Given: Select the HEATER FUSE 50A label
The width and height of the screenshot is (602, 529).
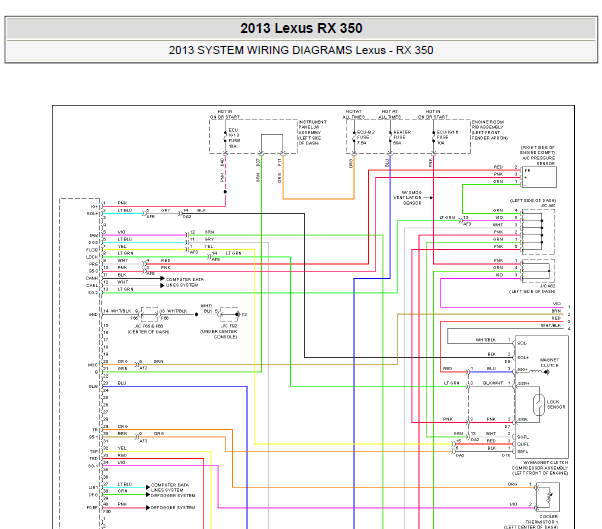Looking at the screenshot, I should coord(402,137).
